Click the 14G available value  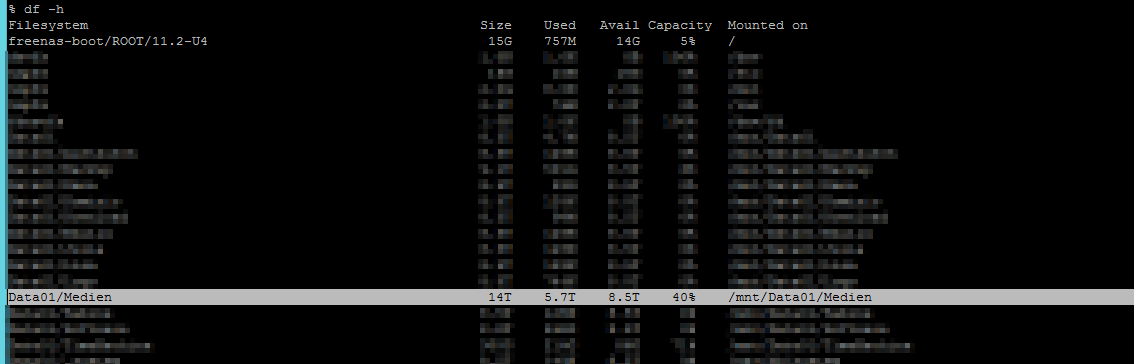(628, 42)
